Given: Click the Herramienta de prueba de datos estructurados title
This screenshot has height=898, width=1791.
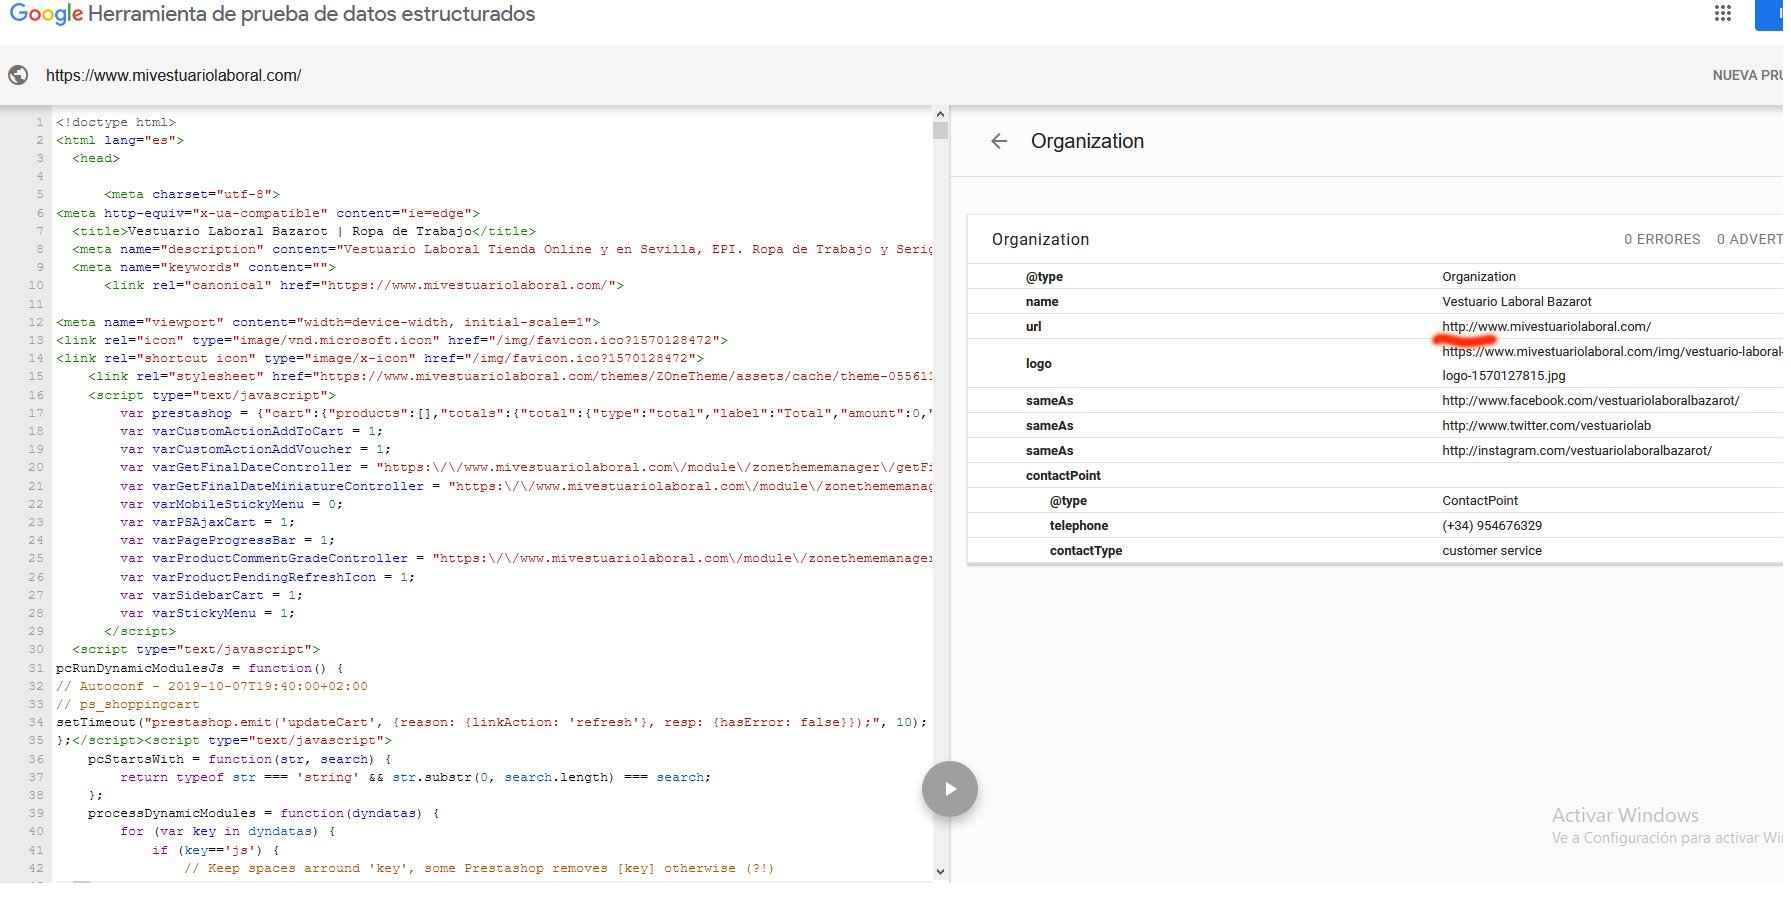Looking at the screenshot, I should (x=312, y=14).
